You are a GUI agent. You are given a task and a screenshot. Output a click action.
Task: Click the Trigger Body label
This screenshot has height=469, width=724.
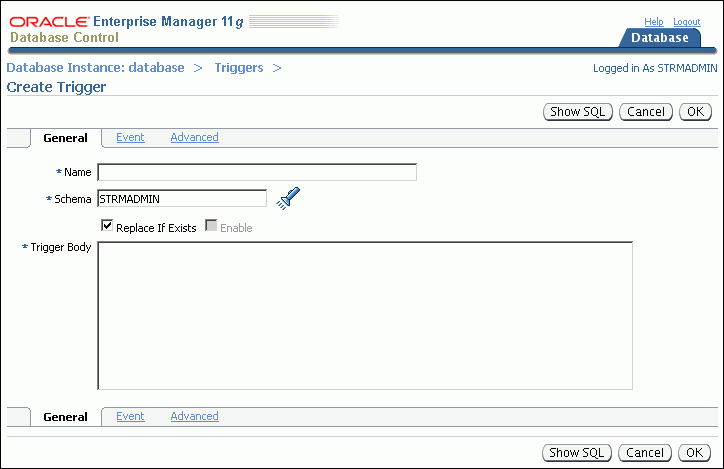(61, 247)
